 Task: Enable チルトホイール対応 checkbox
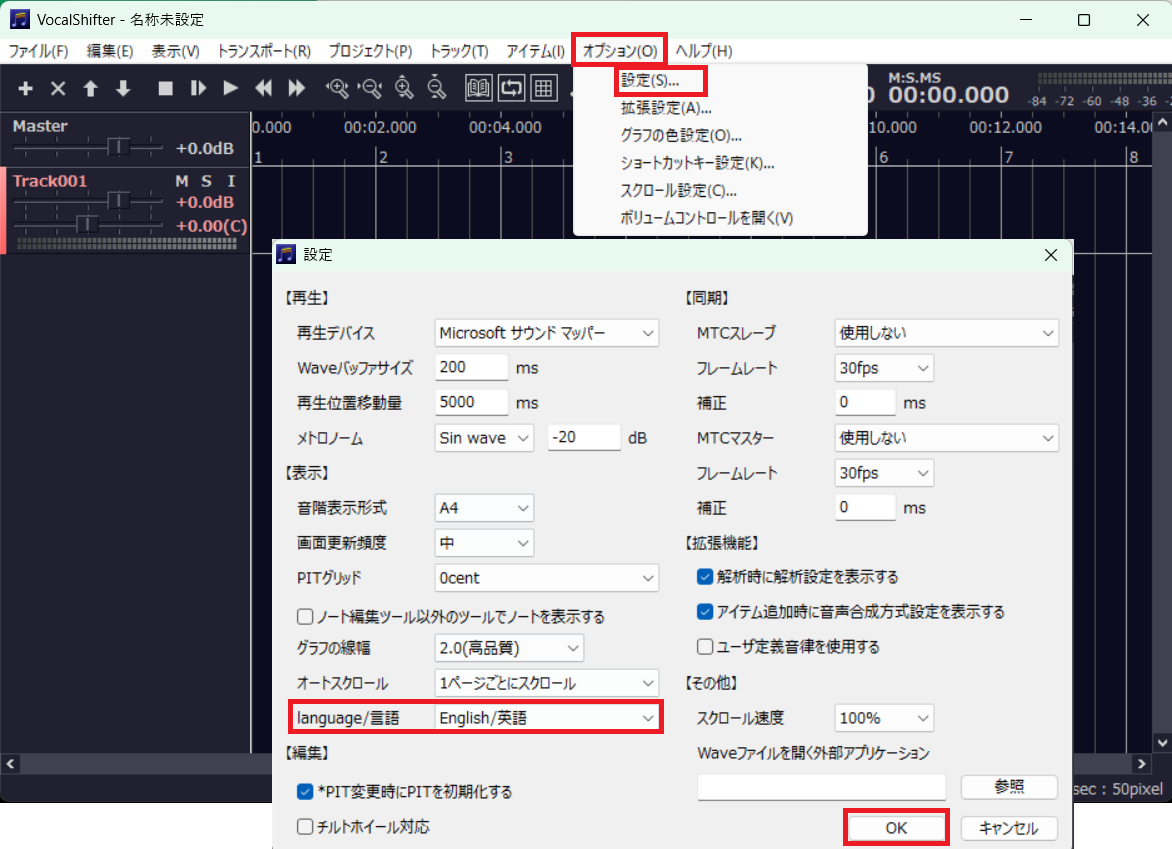305,827
